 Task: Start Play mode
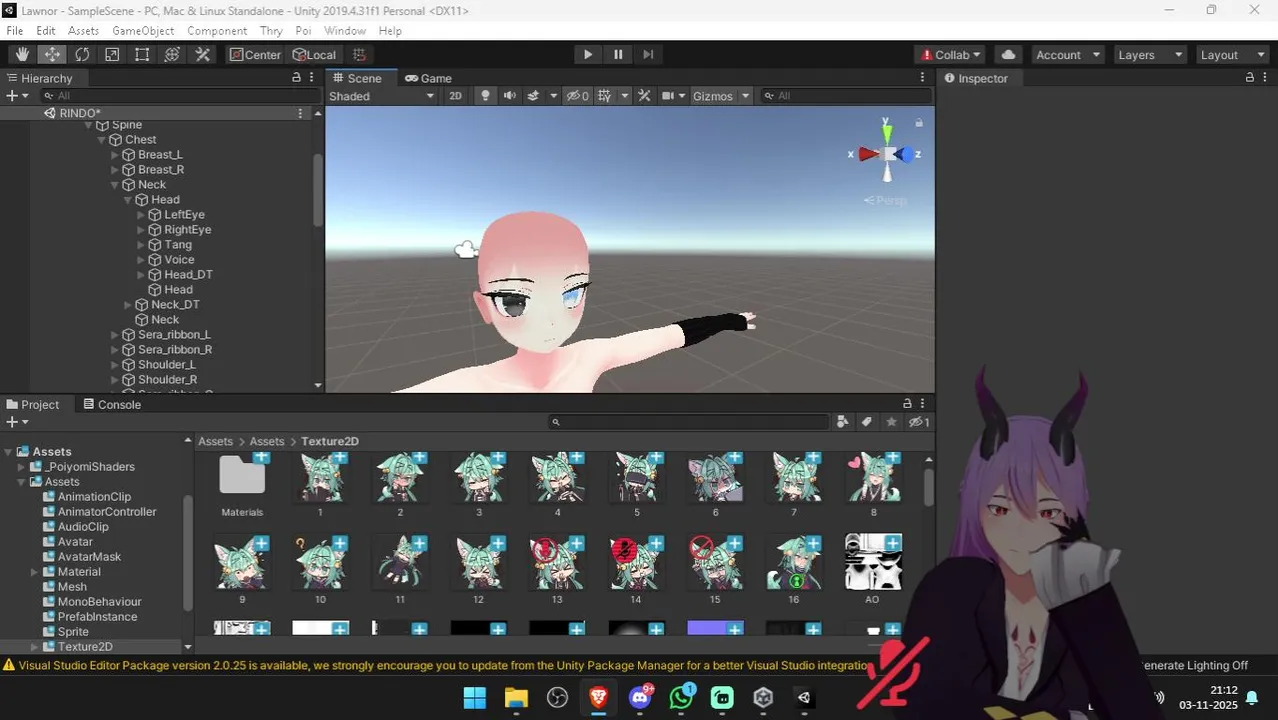(588, 55)
